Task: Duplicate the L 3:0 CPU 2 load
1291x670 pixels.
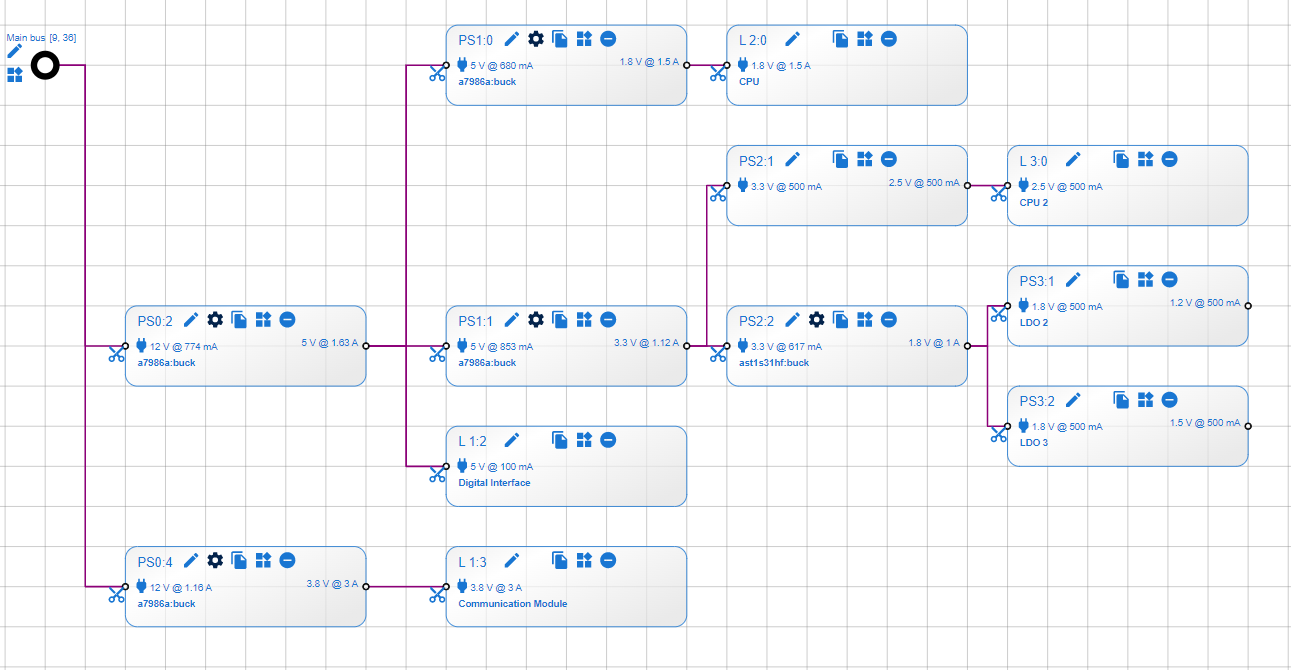Action: [x=1121, y=160]
